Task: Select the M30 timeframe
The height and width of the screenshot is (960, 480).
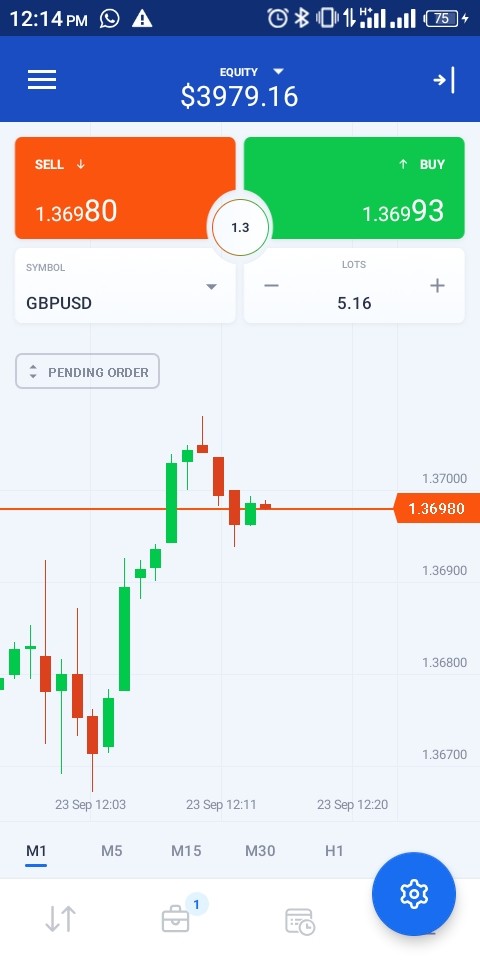Action: click(260, 850)
